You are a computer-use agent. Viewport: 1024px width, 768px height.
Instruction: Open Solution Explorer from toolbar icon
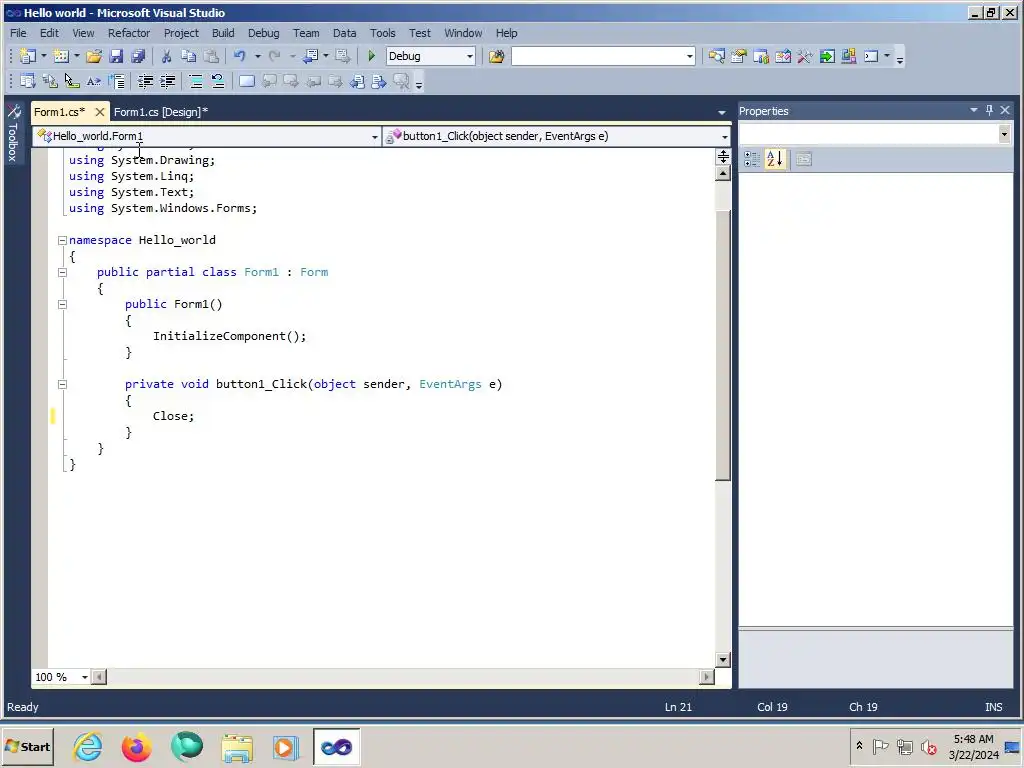[x=716, y=56]
